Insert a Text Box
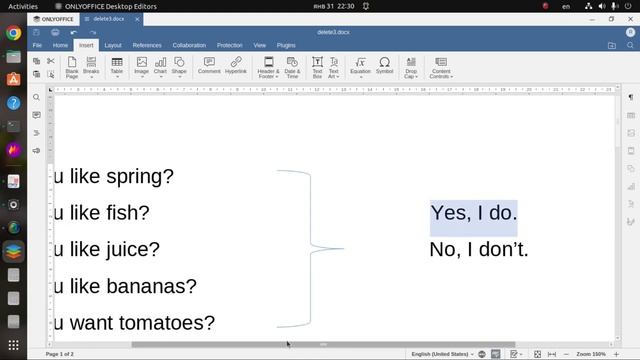The height and width of the screenshot is (360, 640). [317, 67]
